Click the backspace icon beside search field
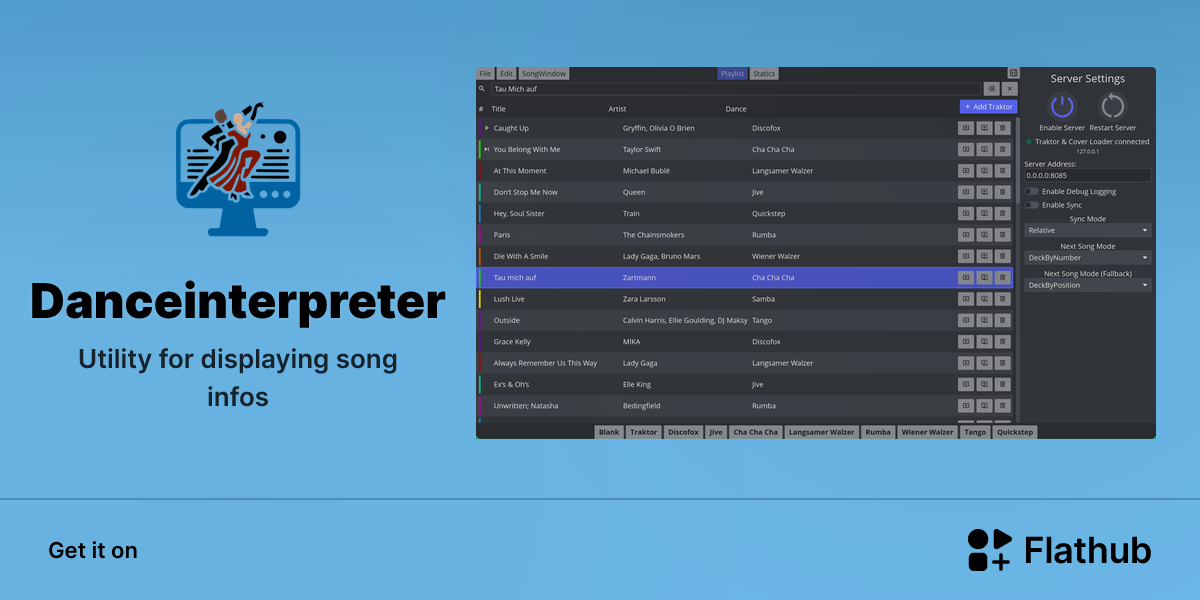The width and height of the screenshot is (1200, 600). (x=991, y=89)
